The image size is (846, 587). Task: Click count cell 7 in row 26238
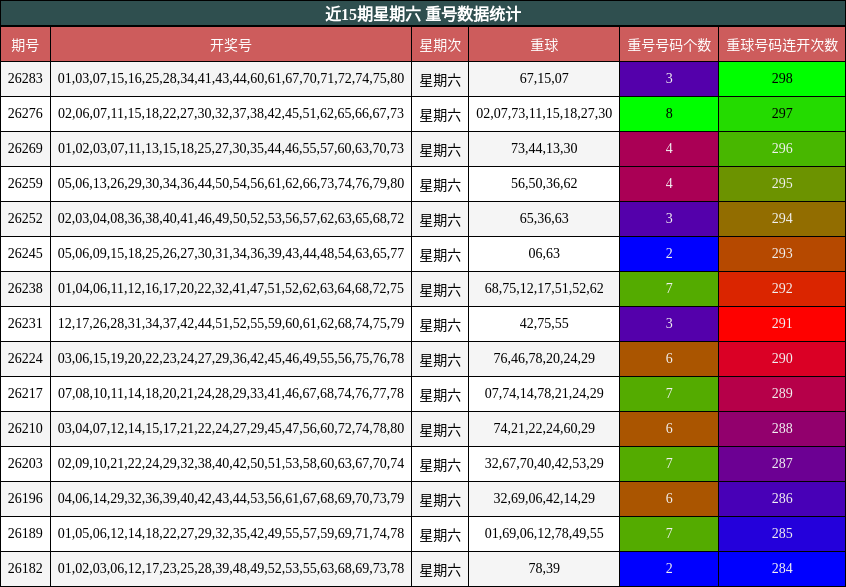pos(669,289)
